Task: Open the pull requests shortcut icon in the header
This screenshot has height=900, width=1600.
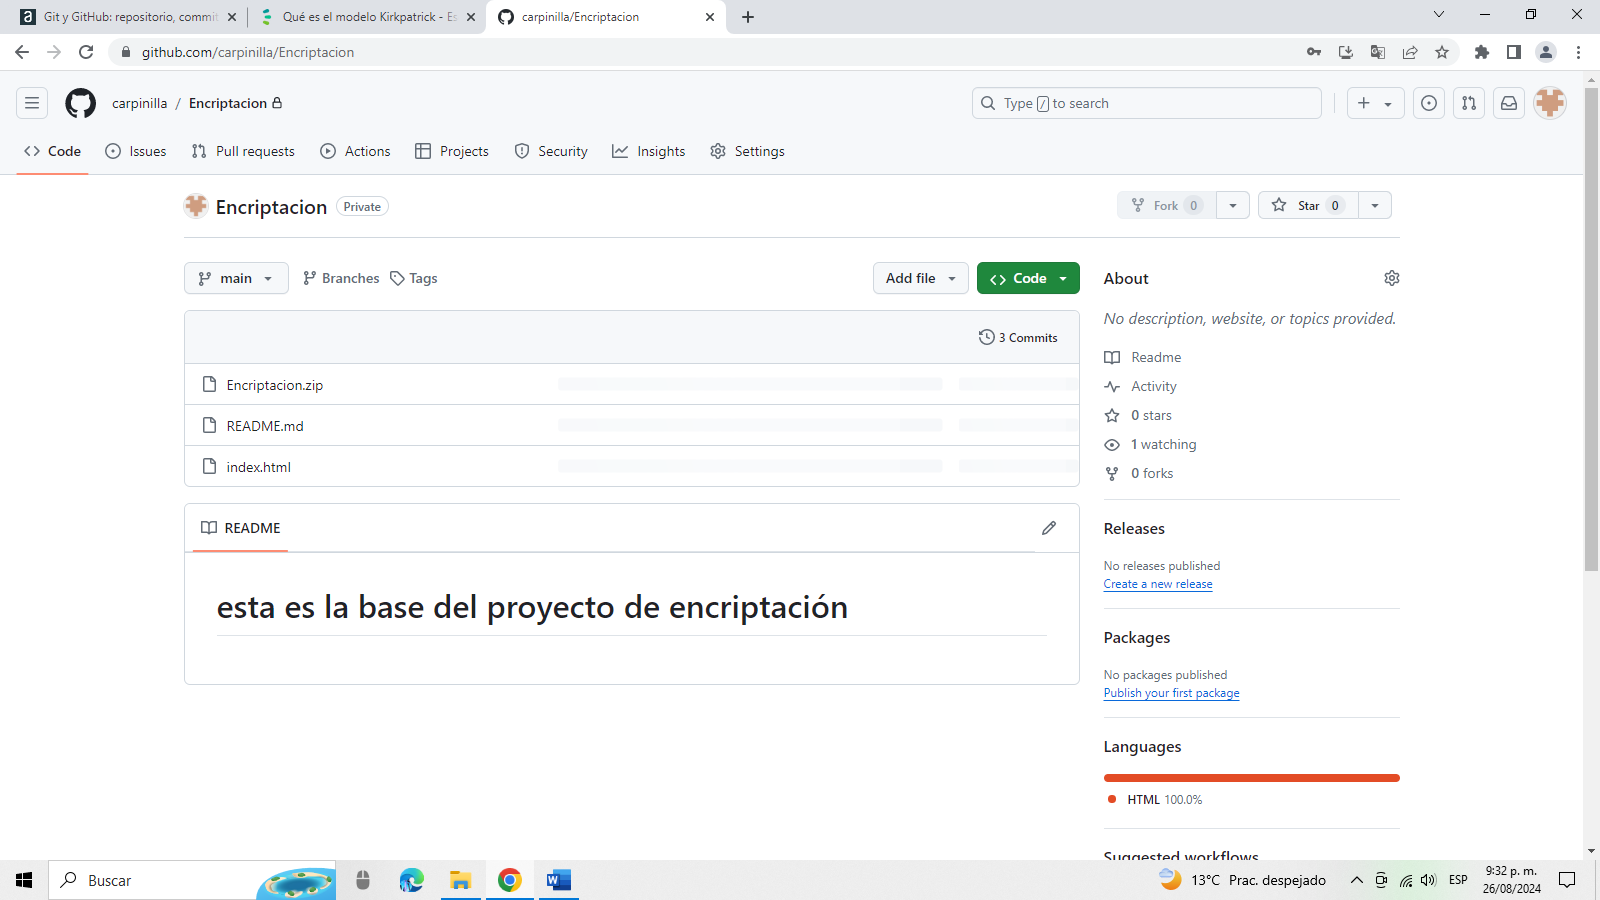Action: tap(1469, 103)
